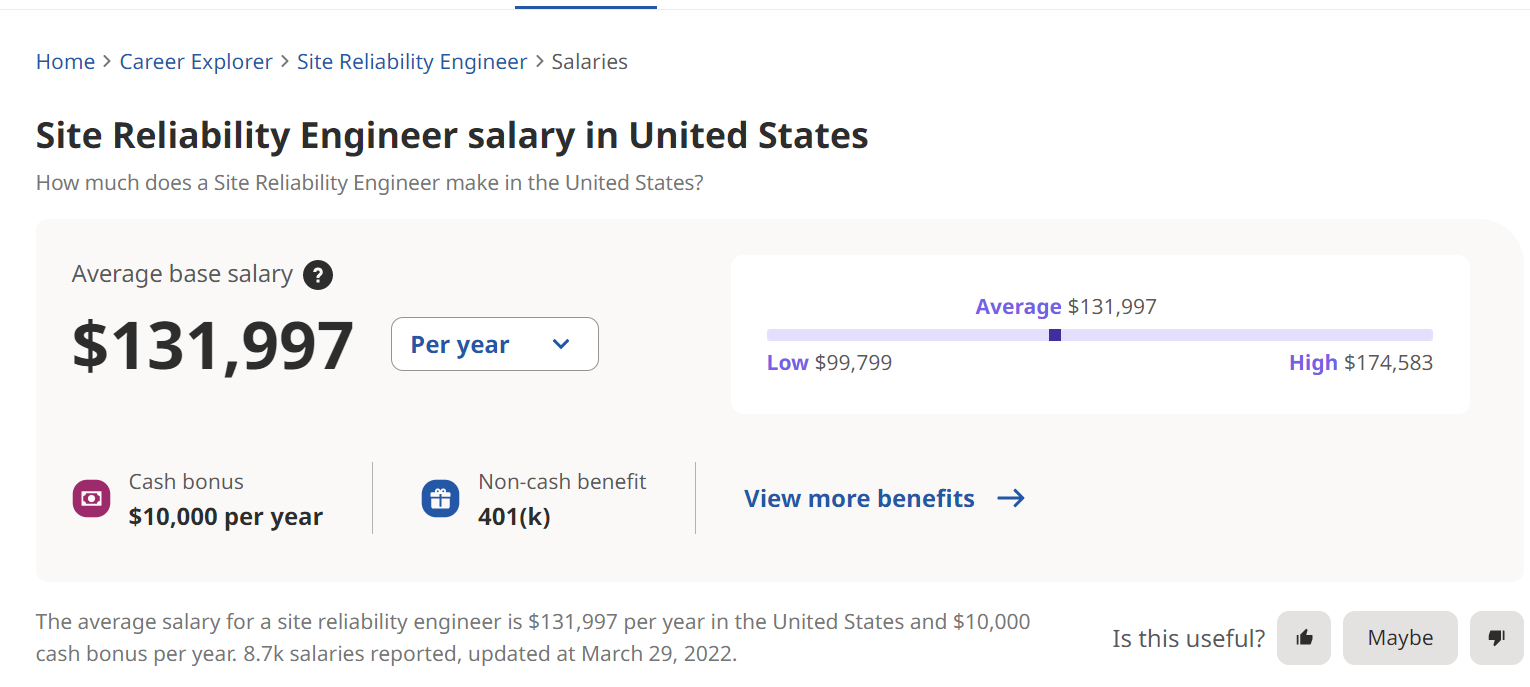Screen dimensions: 1530x687
Task: Click the blue gift benefit icon
Action: coord(440,498)
